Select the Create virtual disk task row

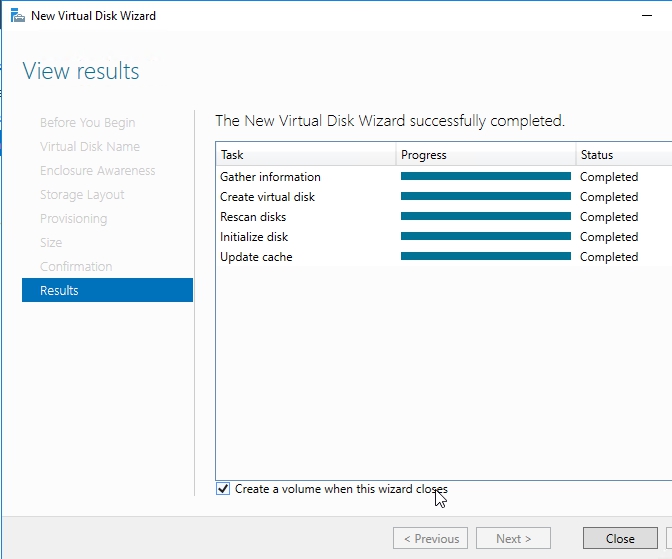click(444, 197)
